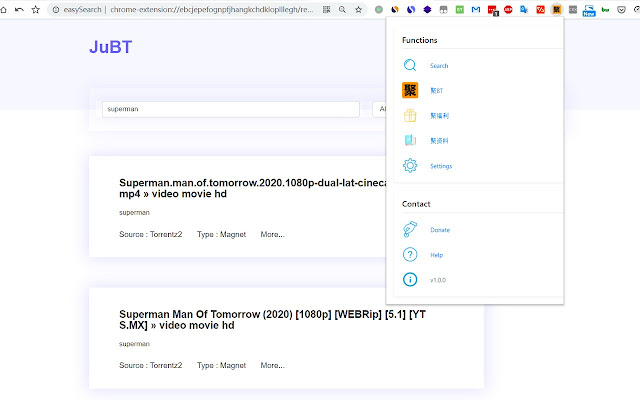Viewport: 640px width, 400px height.
Task: Click the Help question mark icon
Action: point(410,255)
